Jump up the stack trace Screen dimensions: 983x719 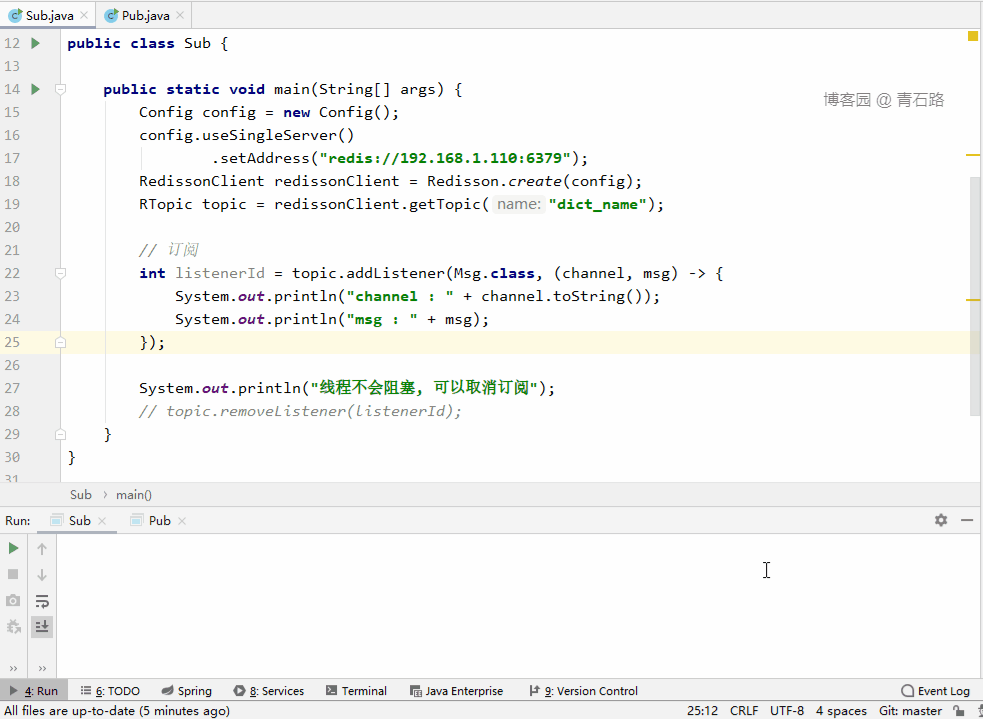click(42, 549)
